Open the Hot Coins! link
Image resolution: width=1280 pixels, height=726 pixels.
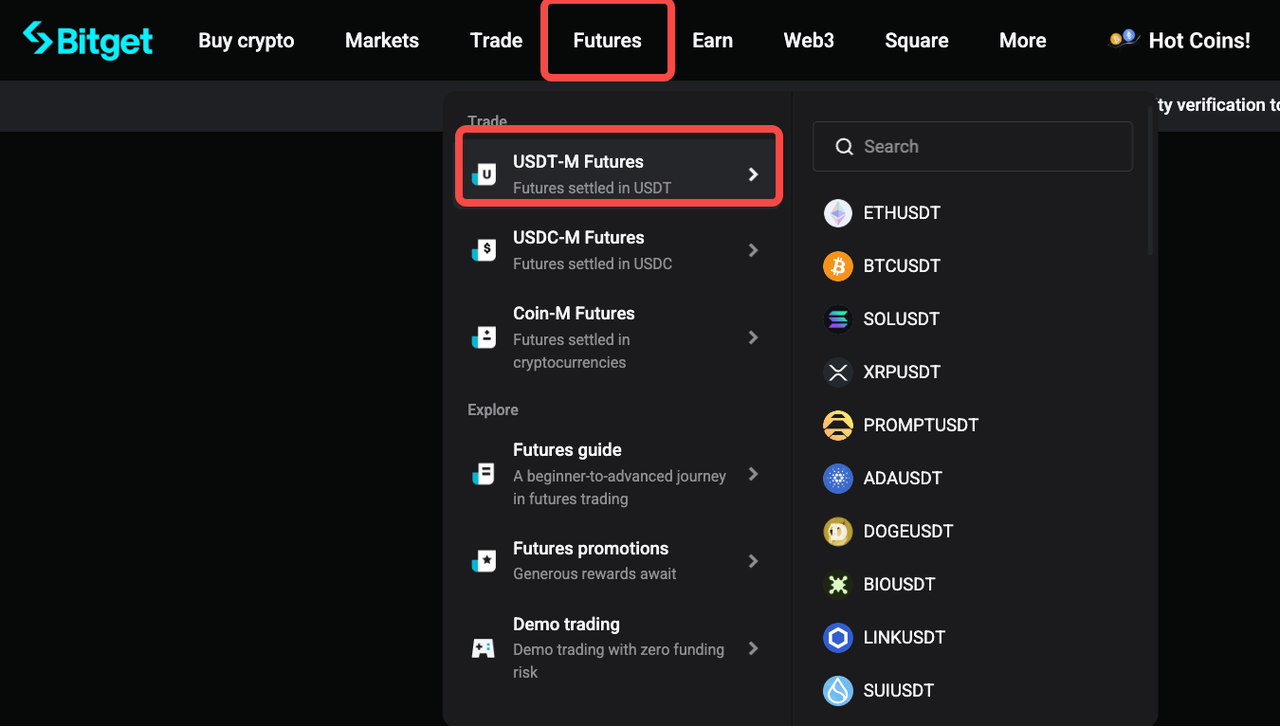coord(1199,40)
